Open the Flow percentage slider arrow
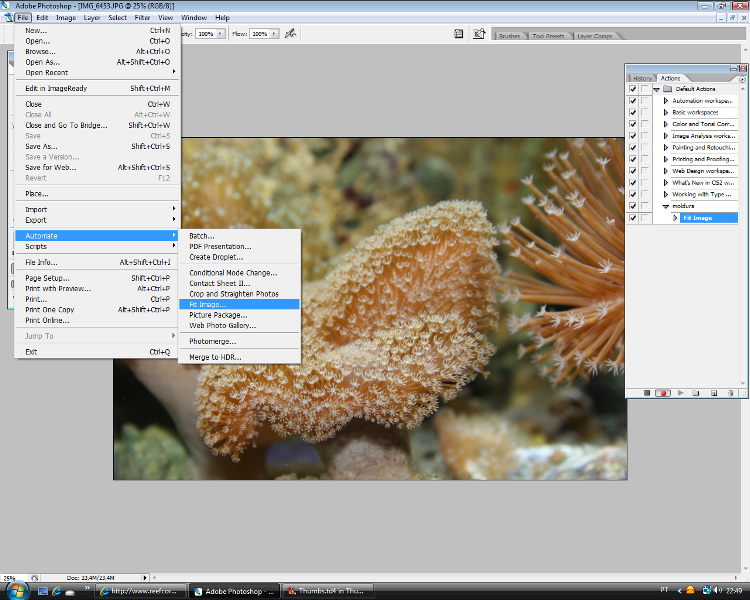 275,33
